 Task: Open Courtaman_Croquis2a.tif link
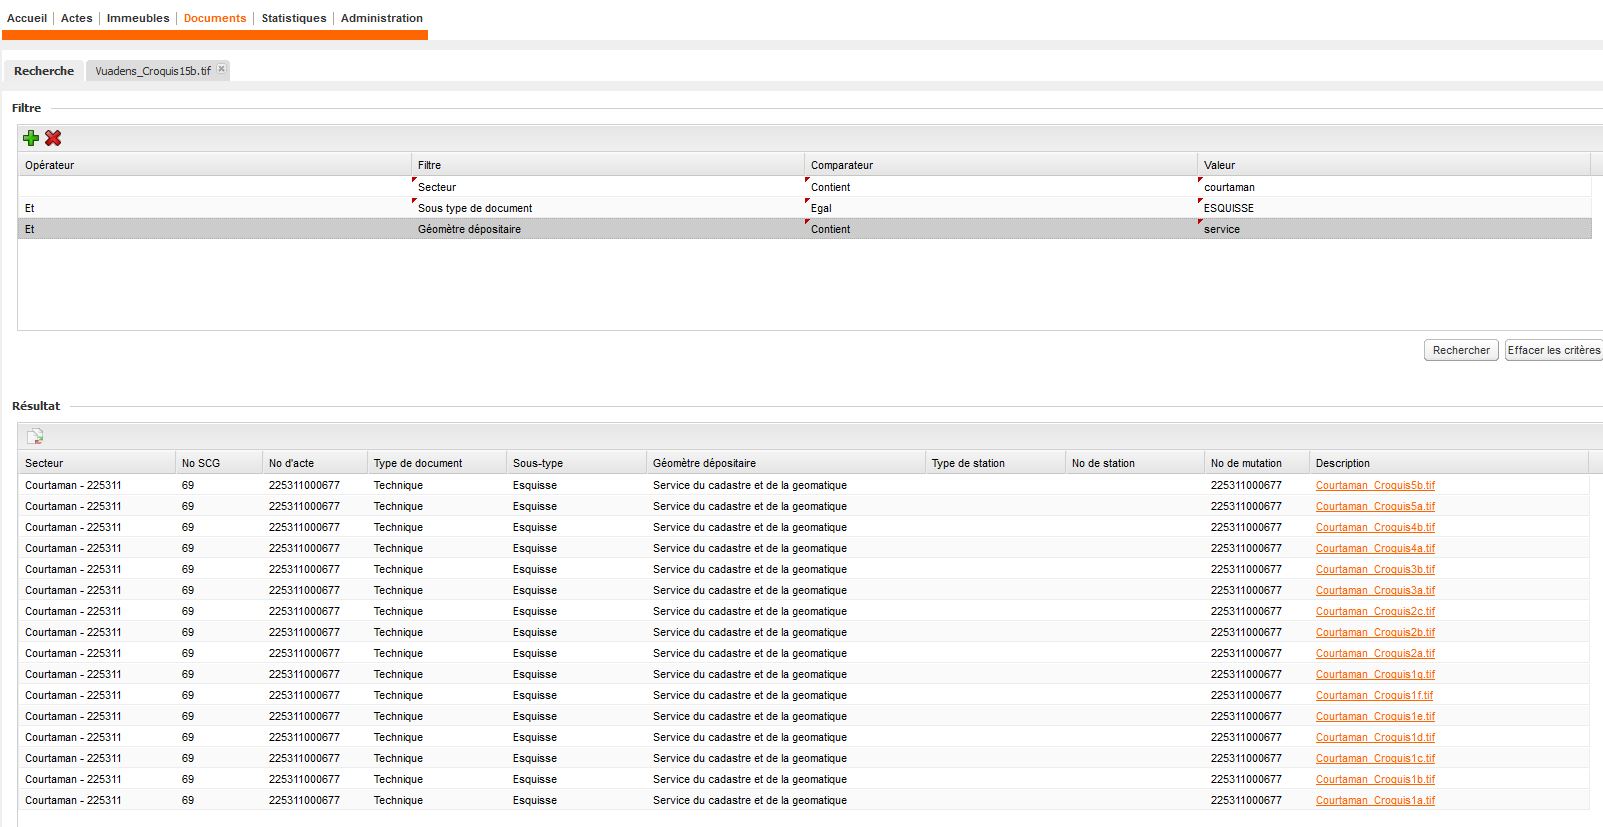1375,653
